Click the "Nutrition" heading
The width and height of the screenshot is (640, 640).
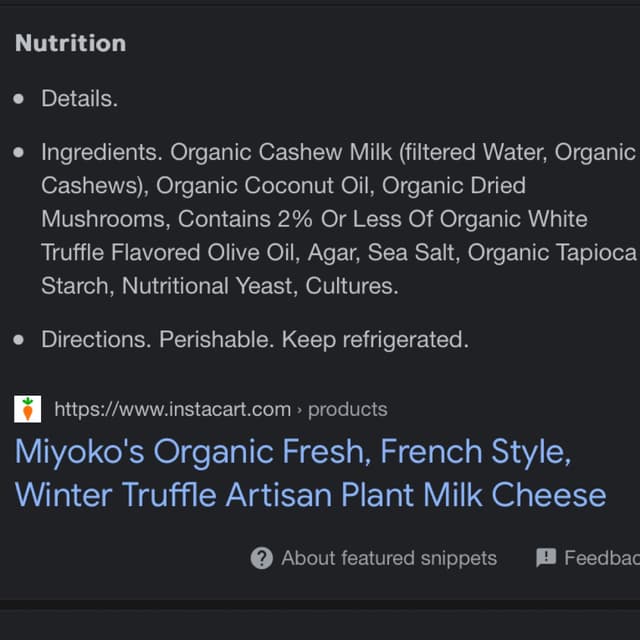click(x=70, y=43)
